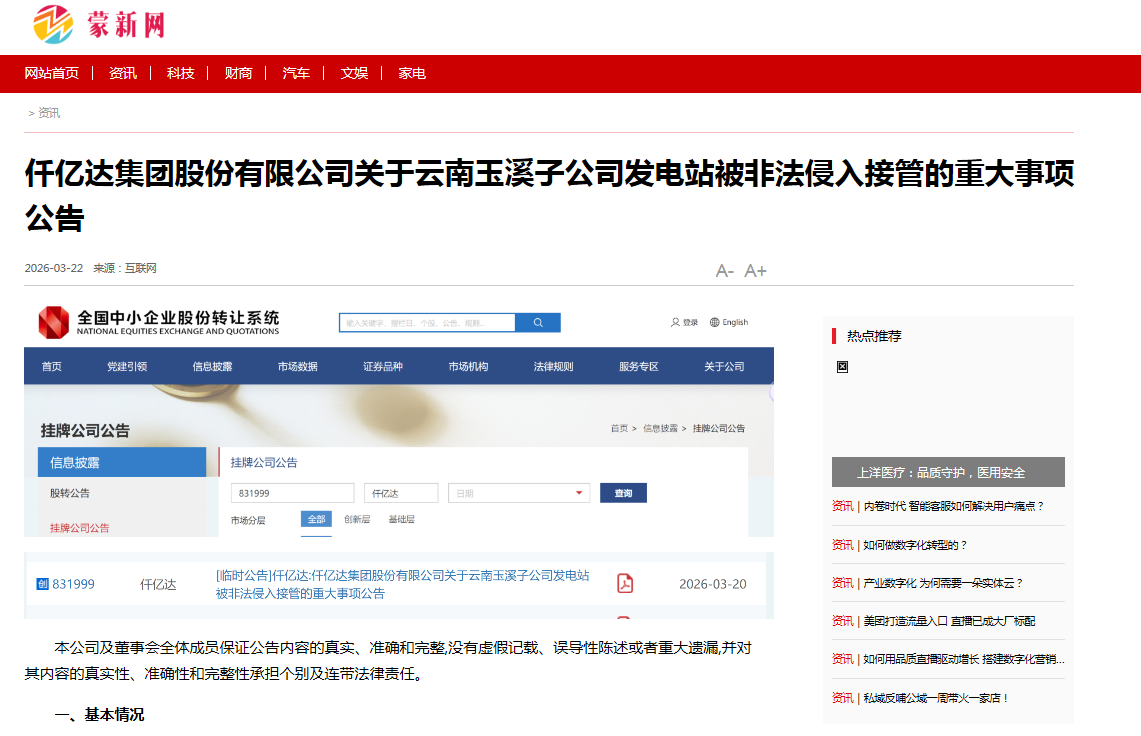Click the embedded NEEQ announcement screenshot image
The width and height of the screenshot is (1141, 736).
point(399,459)
